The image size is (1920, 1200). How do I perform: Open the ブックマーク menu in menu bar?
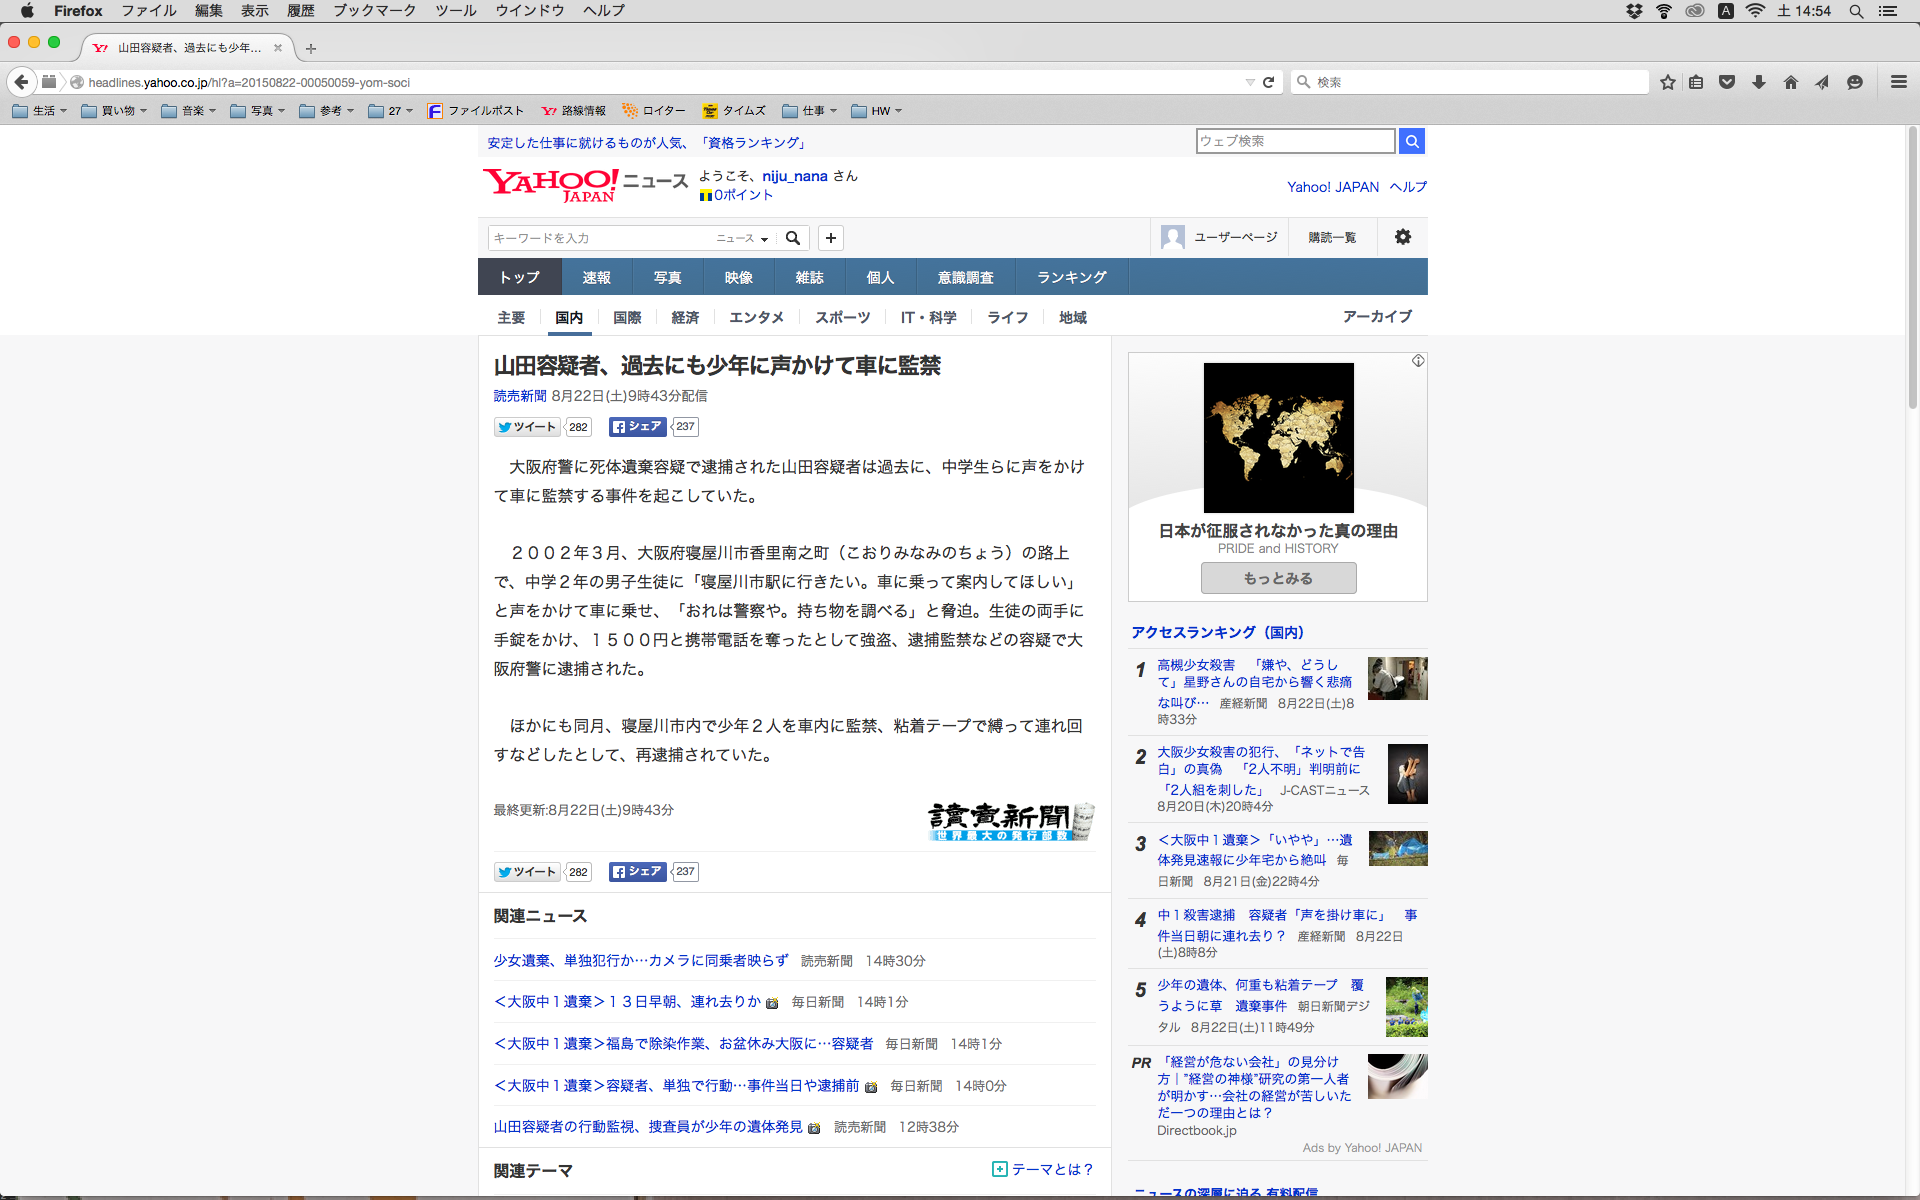tap(374, 11)
